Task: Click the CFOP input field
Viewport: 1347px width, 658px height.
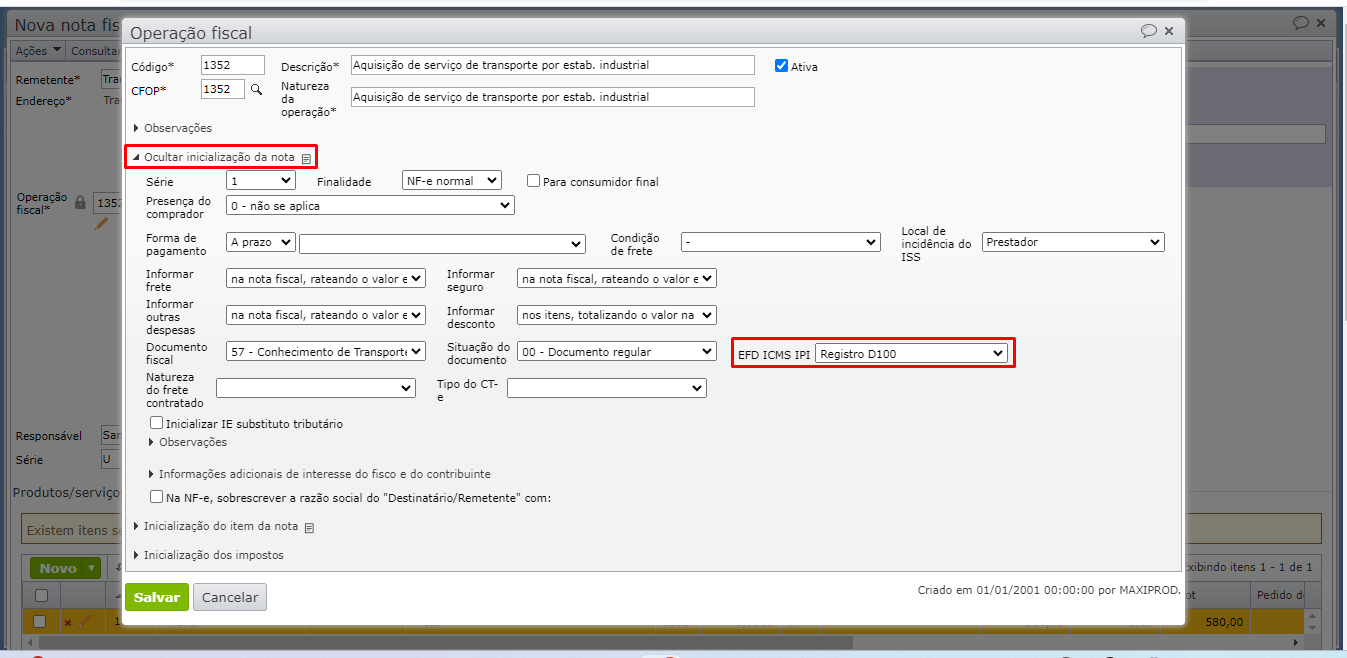Action: [223, 89]
